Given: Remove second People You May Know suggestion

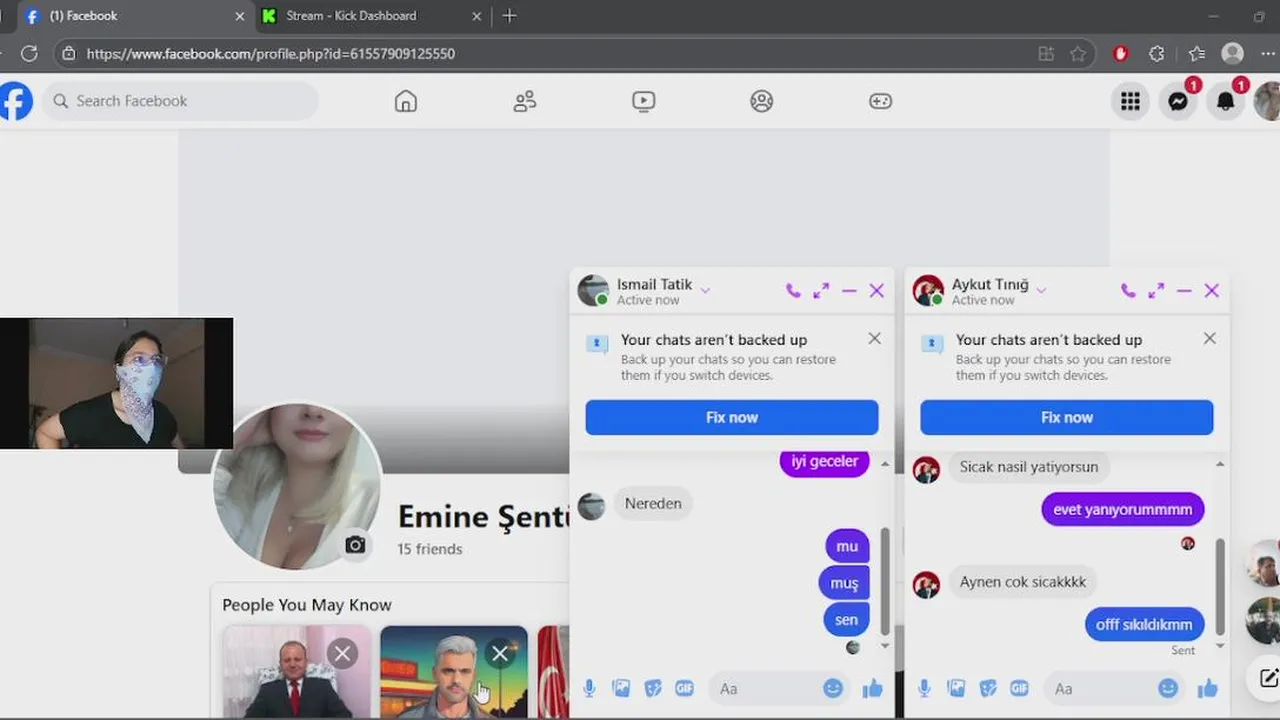Looking at the screenshot, I should (x=500, y=654).
